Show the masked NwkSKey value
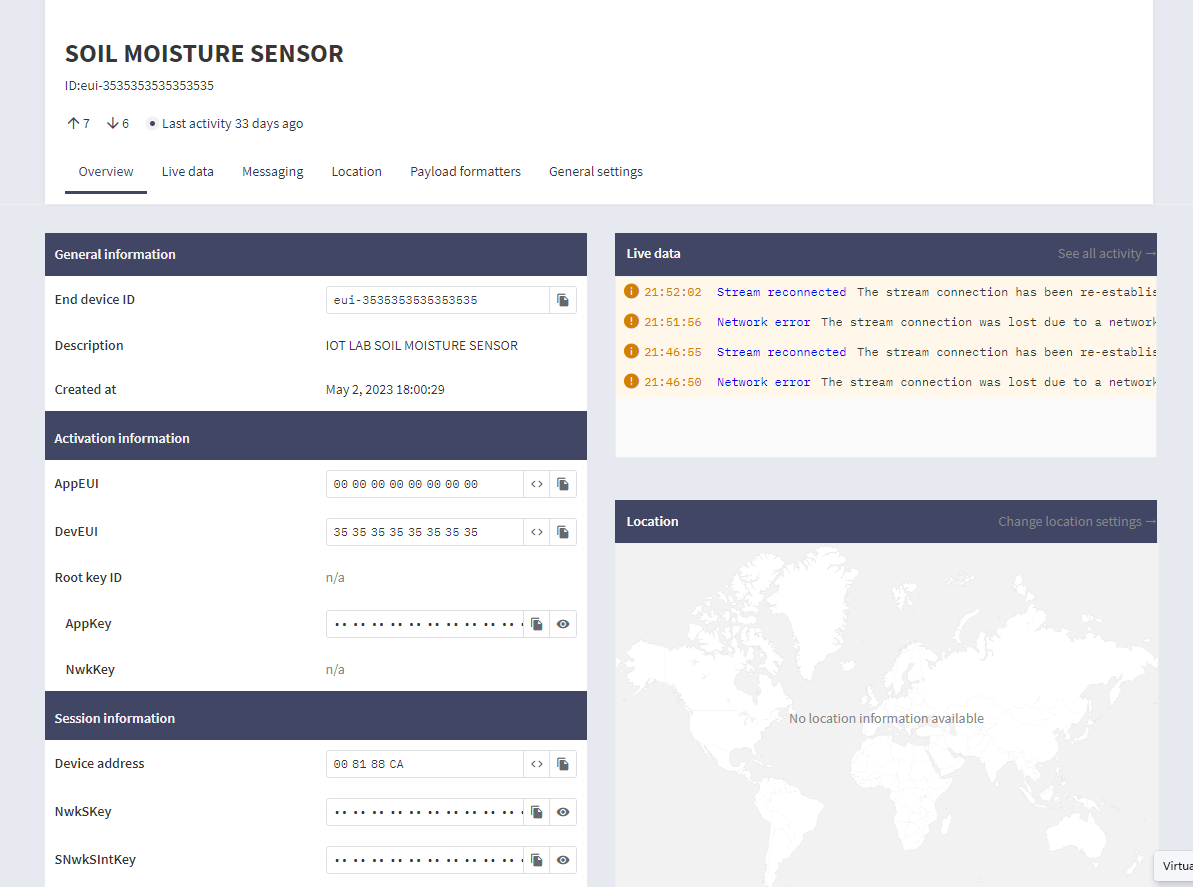This screenshot has height=887, width=1193. tap(563, 811)
